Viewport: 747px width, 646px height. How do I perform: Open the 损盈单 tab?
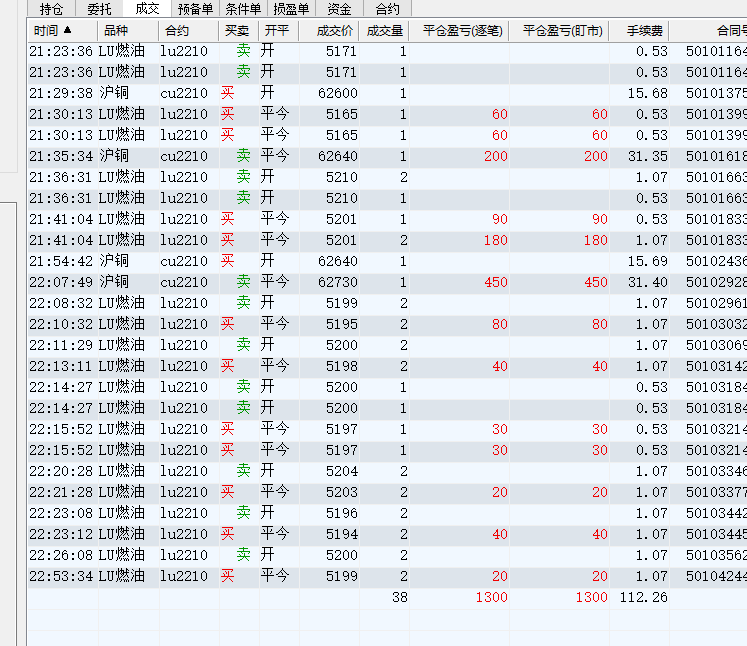(291, 9)
